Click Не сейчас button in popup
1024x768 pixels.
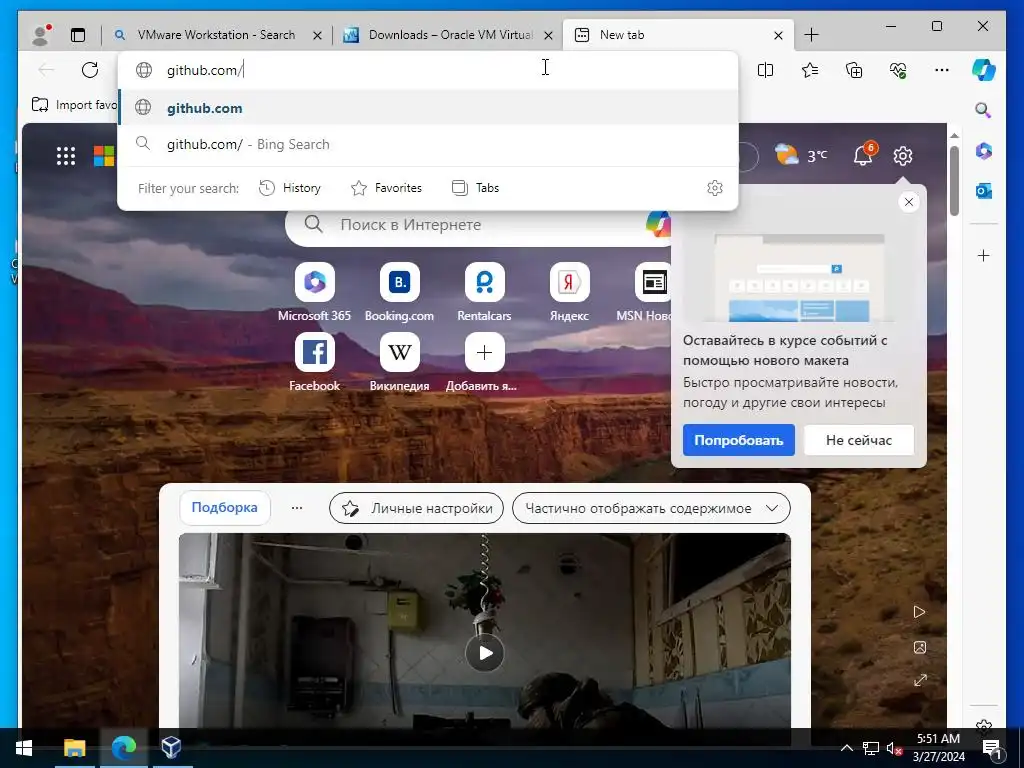tap(859, 440)
